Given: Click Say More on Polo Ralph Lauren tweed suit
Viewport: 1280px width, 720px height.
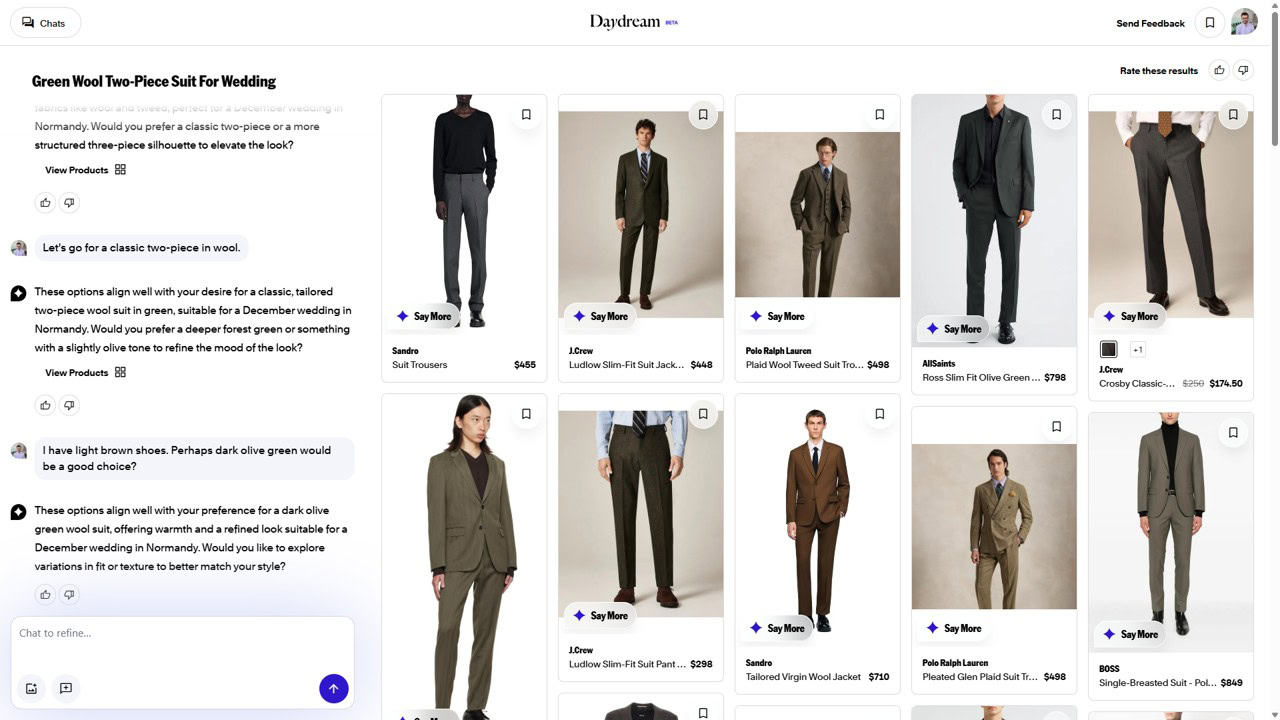Looking at the screenshot, I should tap(776, 316).
